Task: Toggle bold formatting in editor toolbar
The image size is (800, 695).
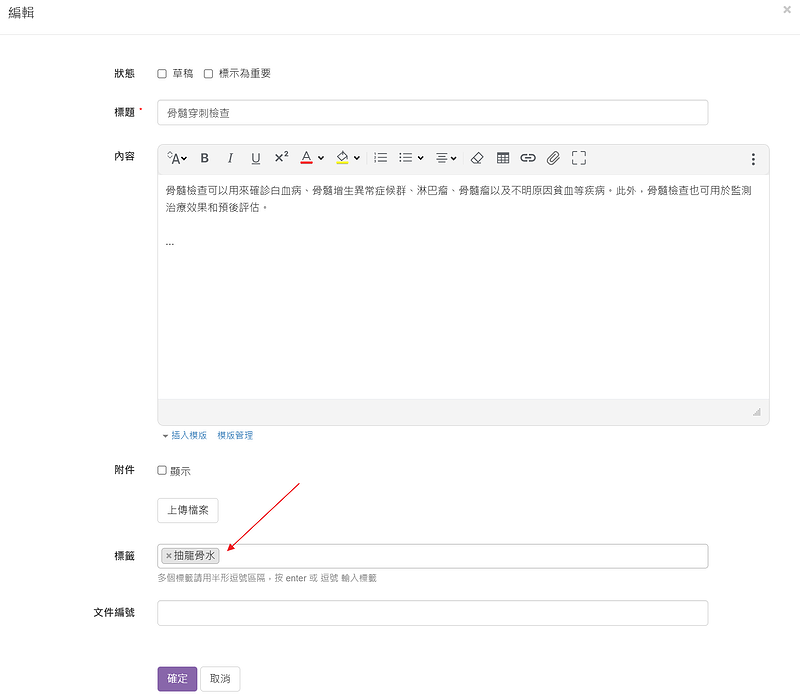Action: click(205, 158)
